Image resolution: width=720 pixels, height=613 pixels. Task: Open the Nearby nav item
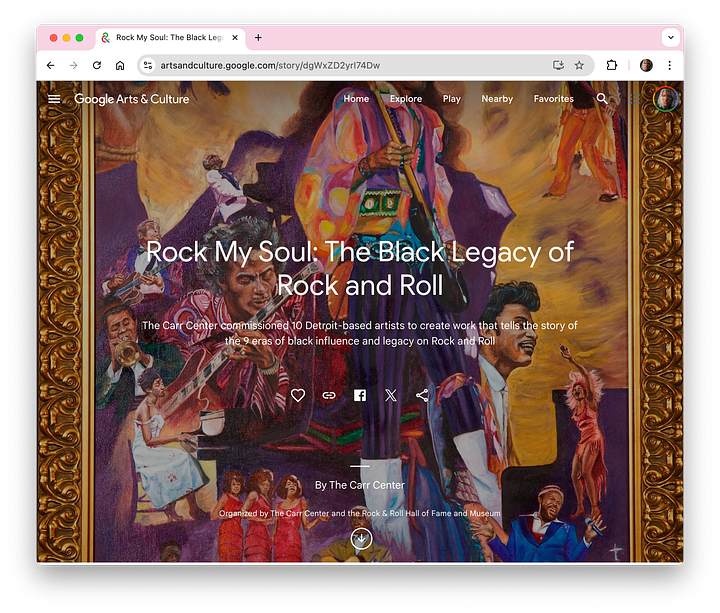pos(497,99)
